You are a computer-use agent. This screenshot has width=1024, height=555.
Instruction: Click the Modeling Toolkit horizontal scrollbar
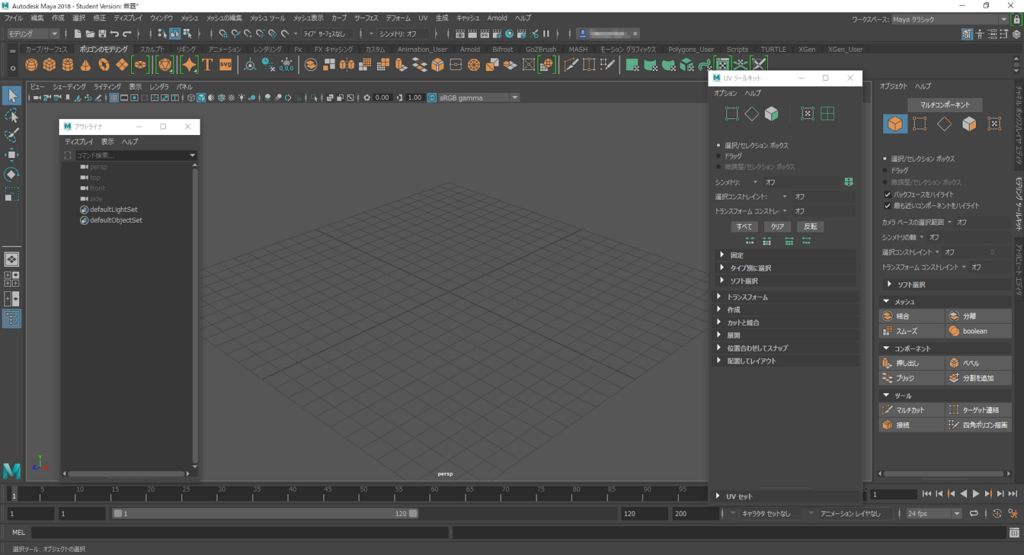[944, 474]
